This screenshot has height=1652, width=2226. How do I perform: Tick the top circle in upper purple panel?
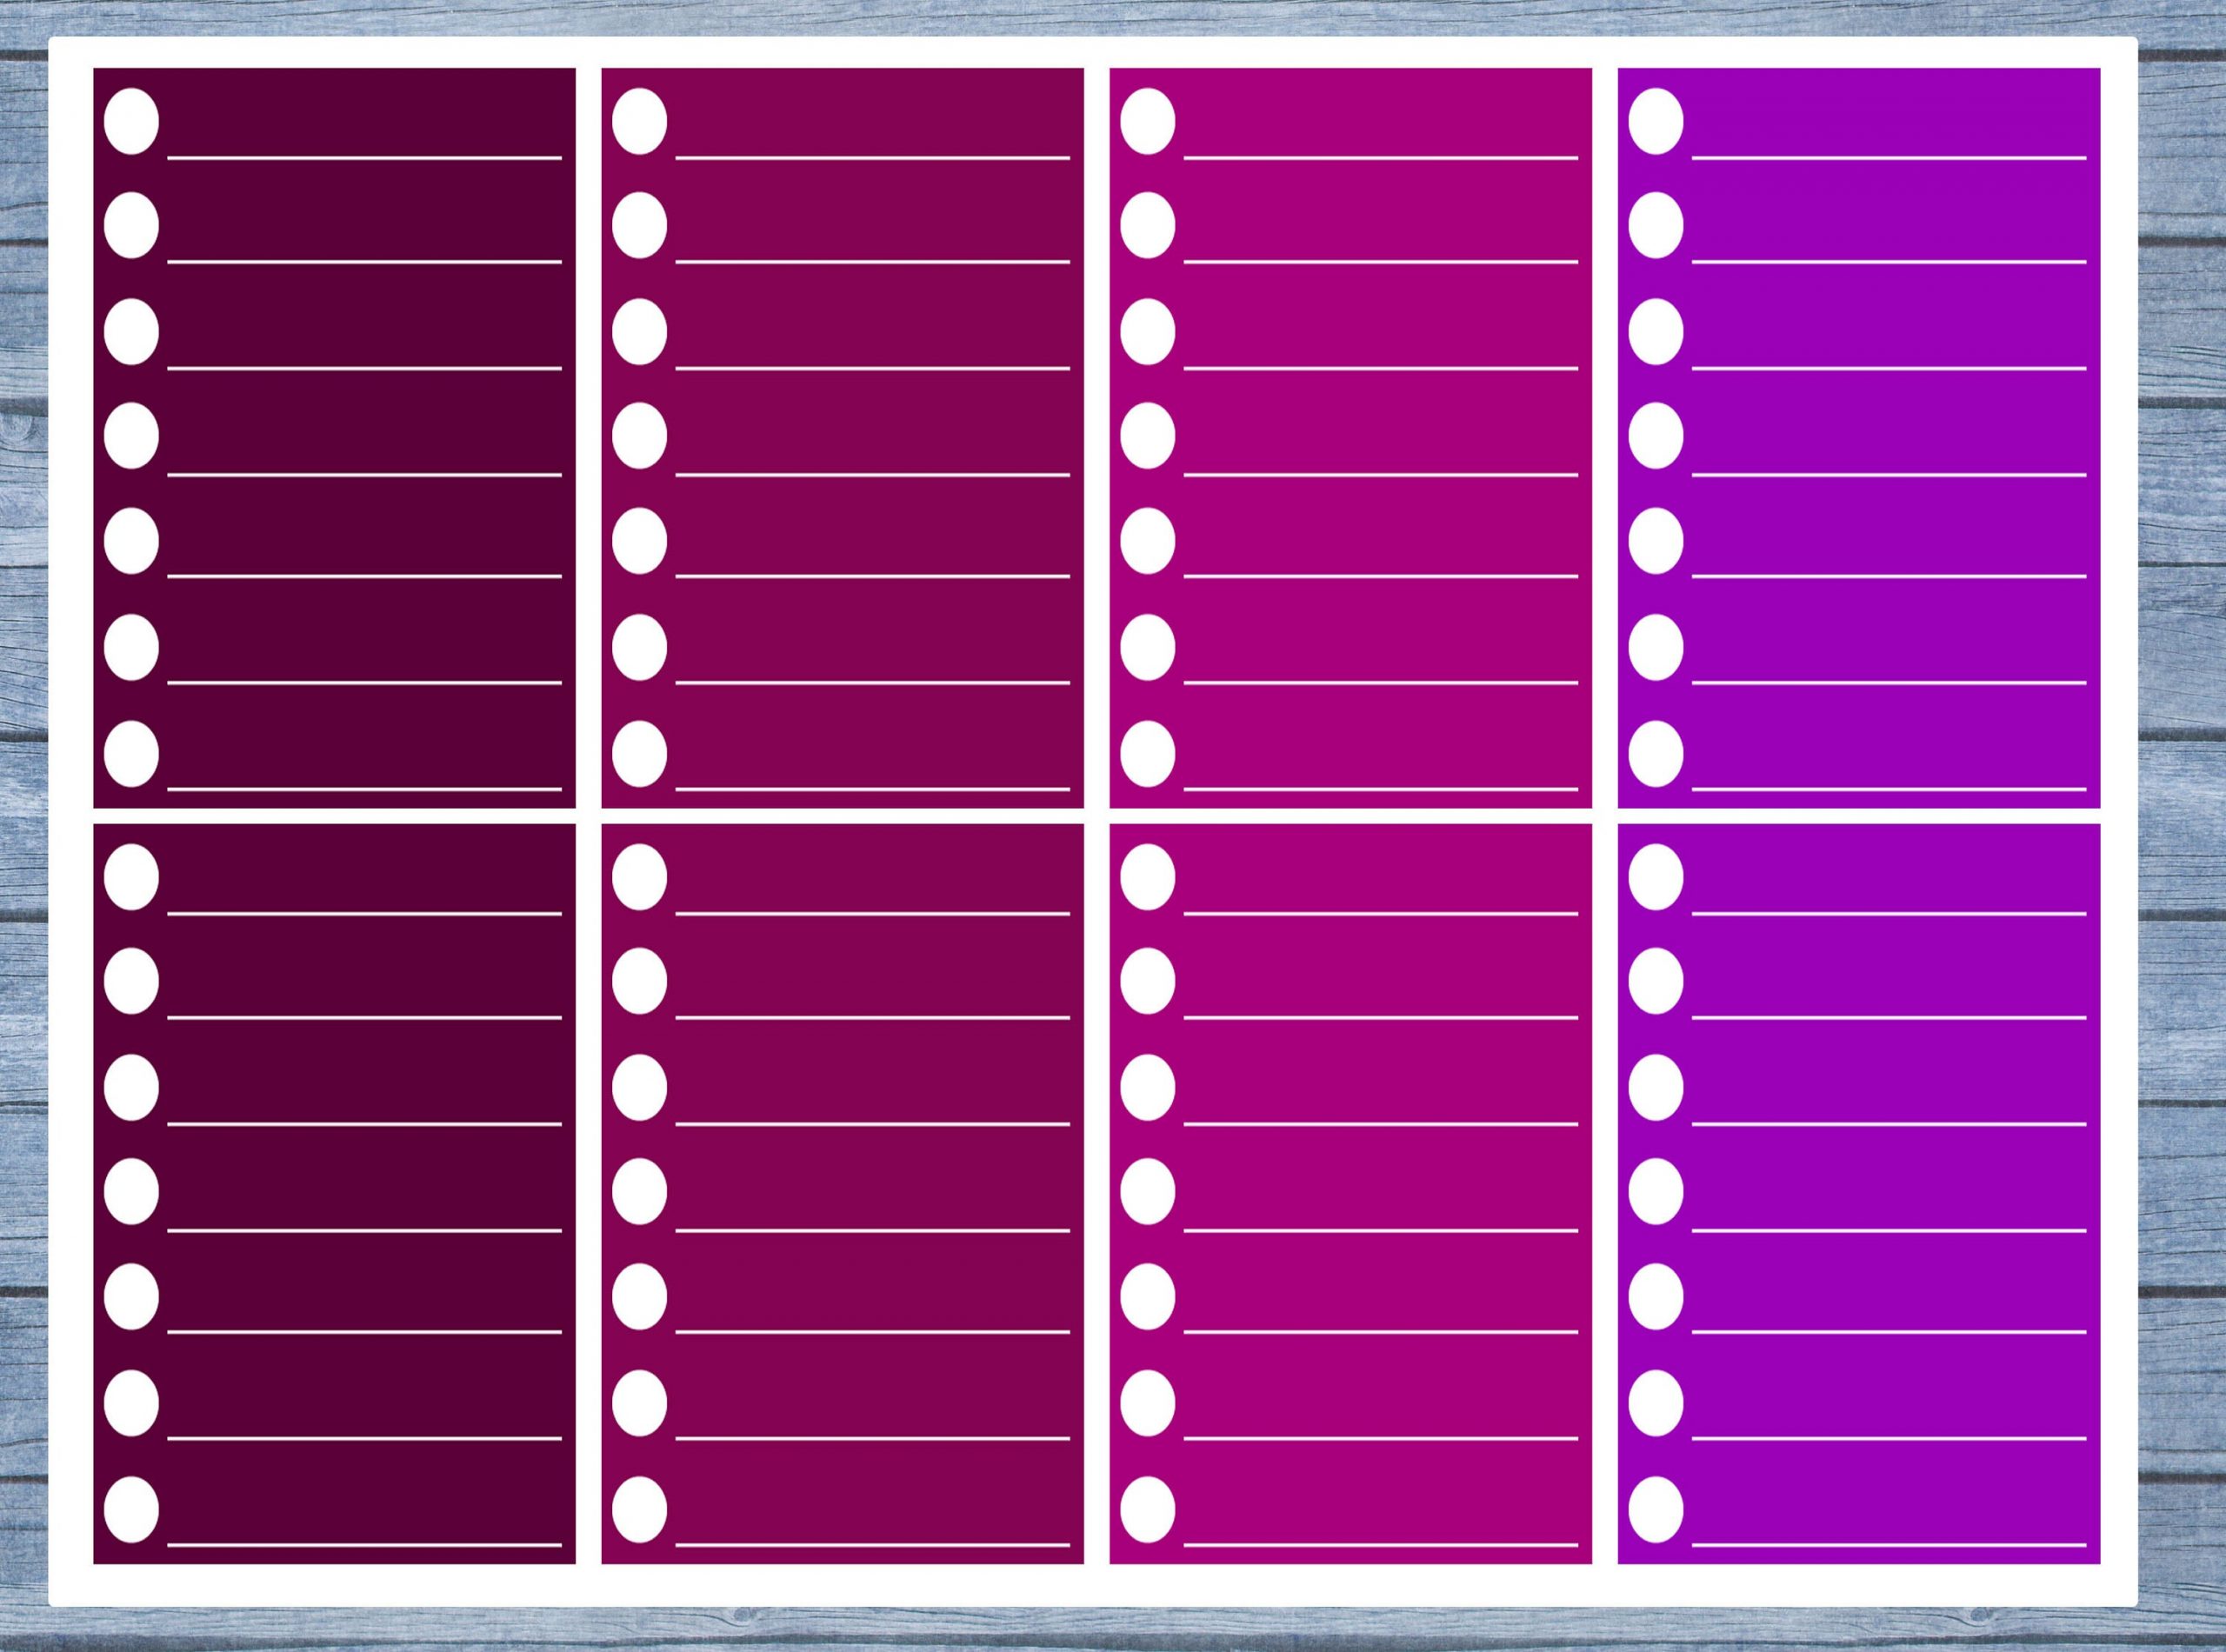1655,121
